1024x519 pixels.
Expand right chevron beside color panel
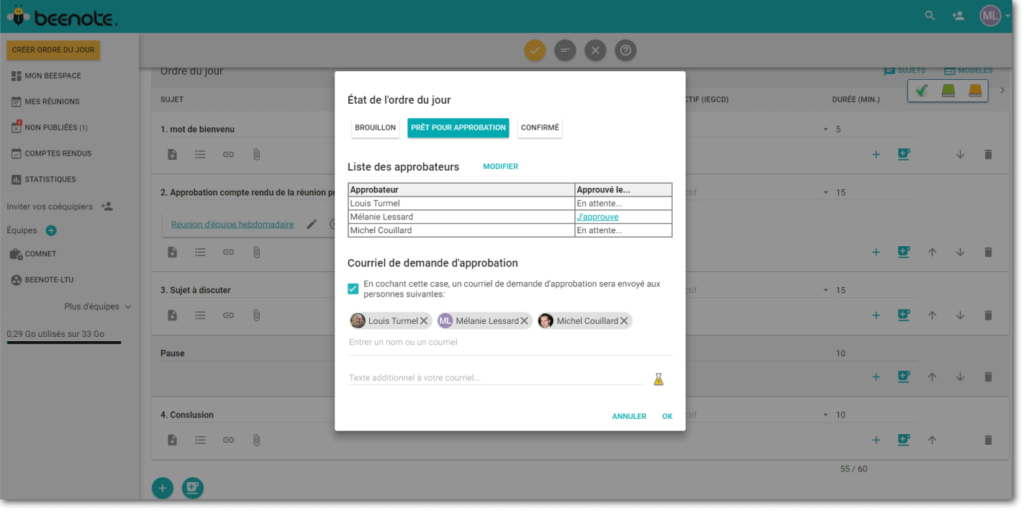pyautogui.click(x=1002, y=91)
